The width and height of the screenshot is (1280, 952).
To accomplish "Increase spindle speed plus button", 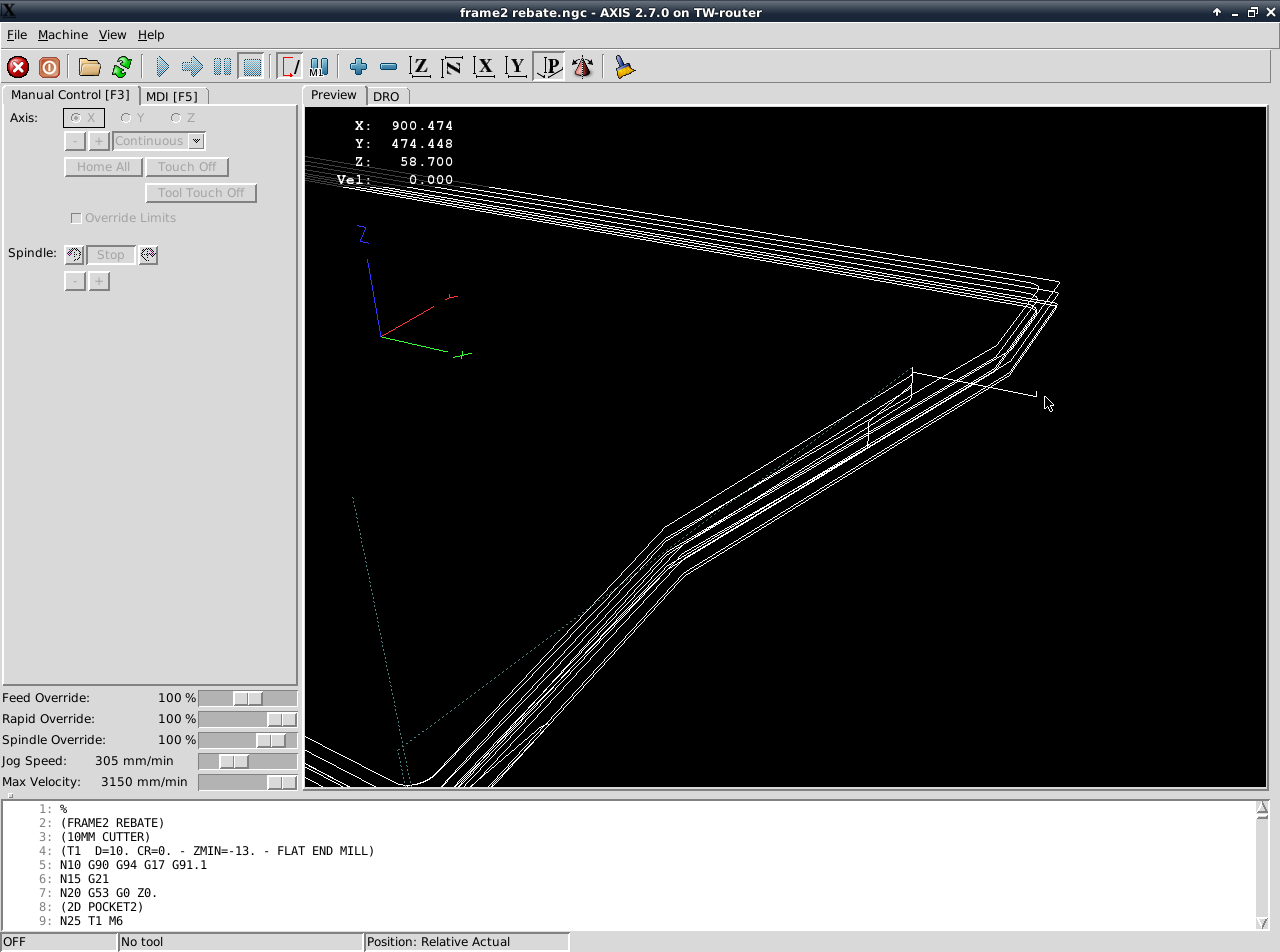I will pyautogui.click(x=99, y=281).
